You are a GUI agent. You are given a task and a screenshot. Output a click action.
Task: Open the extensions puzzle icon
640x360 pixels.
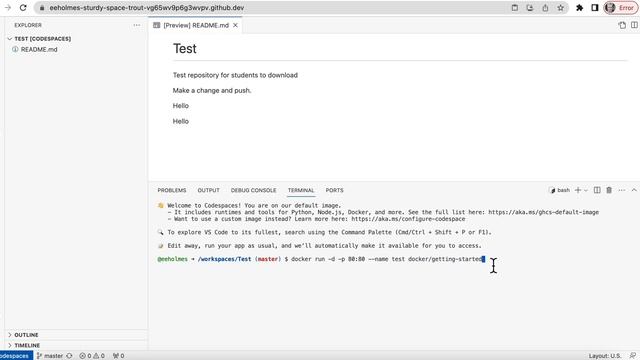[x=580, y=8]
